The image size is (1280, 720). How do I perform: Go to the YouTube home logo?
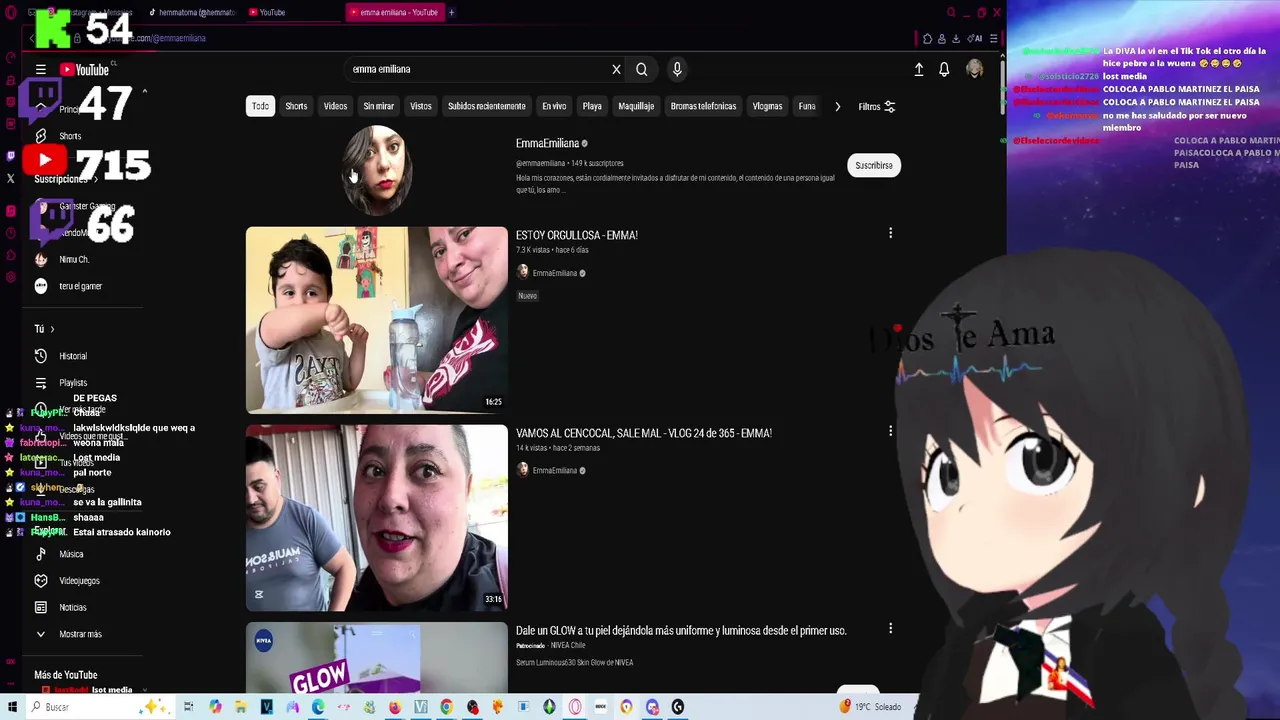[x=85, y=70]
